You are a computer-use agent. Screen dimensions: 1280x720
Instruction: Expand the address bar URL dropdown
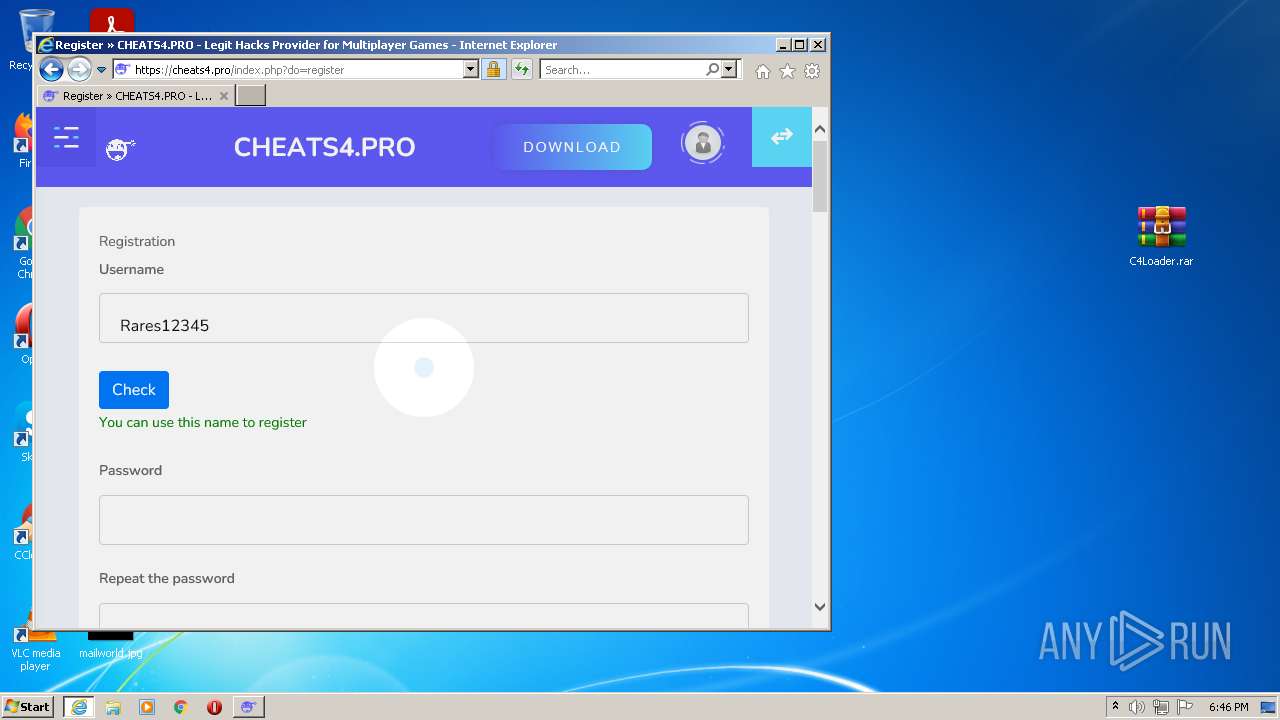471,70
